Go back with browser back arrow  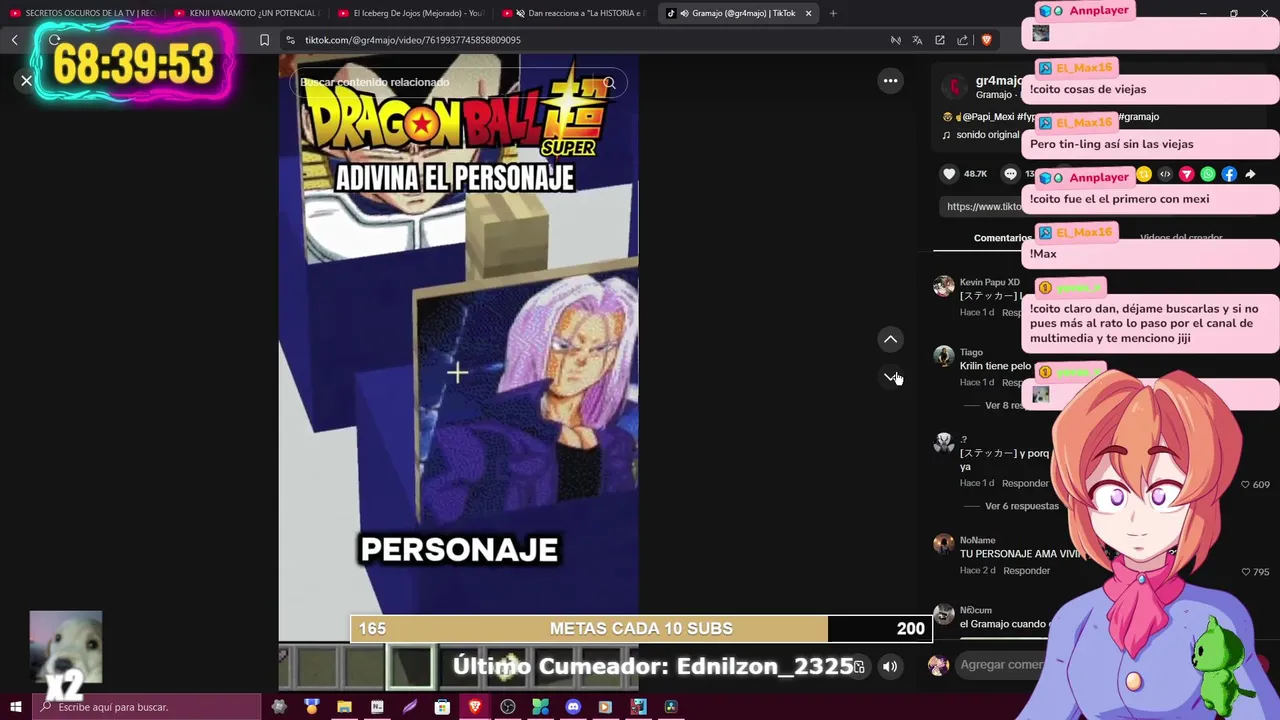[x=15, y=40]
